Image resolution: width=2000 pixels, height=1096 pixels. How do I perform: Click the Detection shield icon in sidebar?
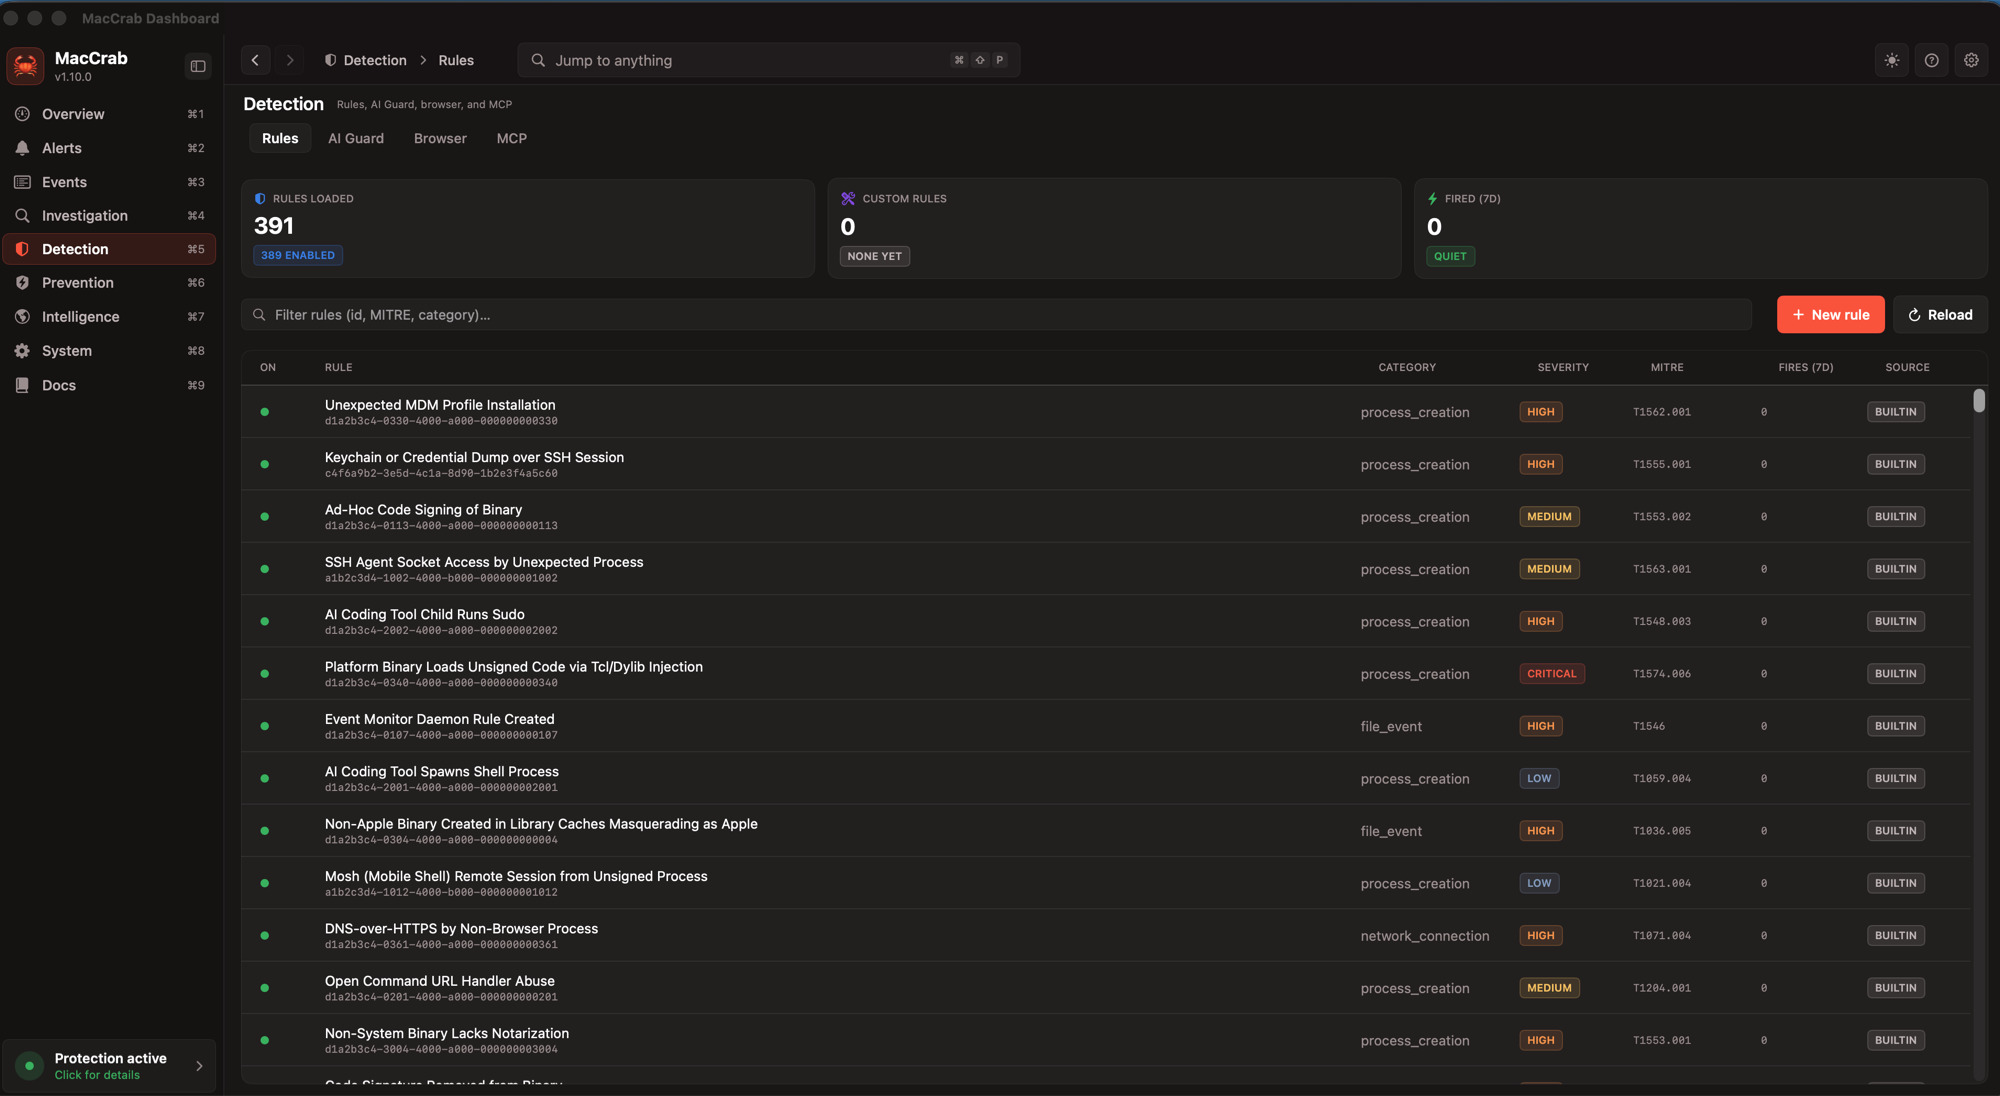point(22,249)
